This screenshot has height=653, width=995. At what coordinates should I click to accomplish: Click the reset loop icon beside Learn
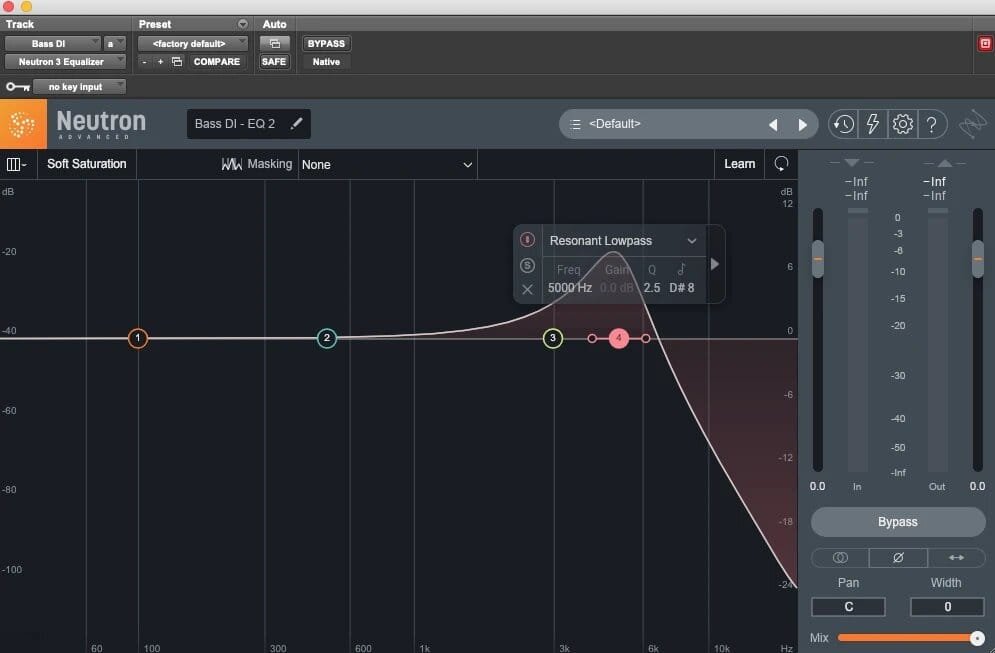(x=781, y=164)
